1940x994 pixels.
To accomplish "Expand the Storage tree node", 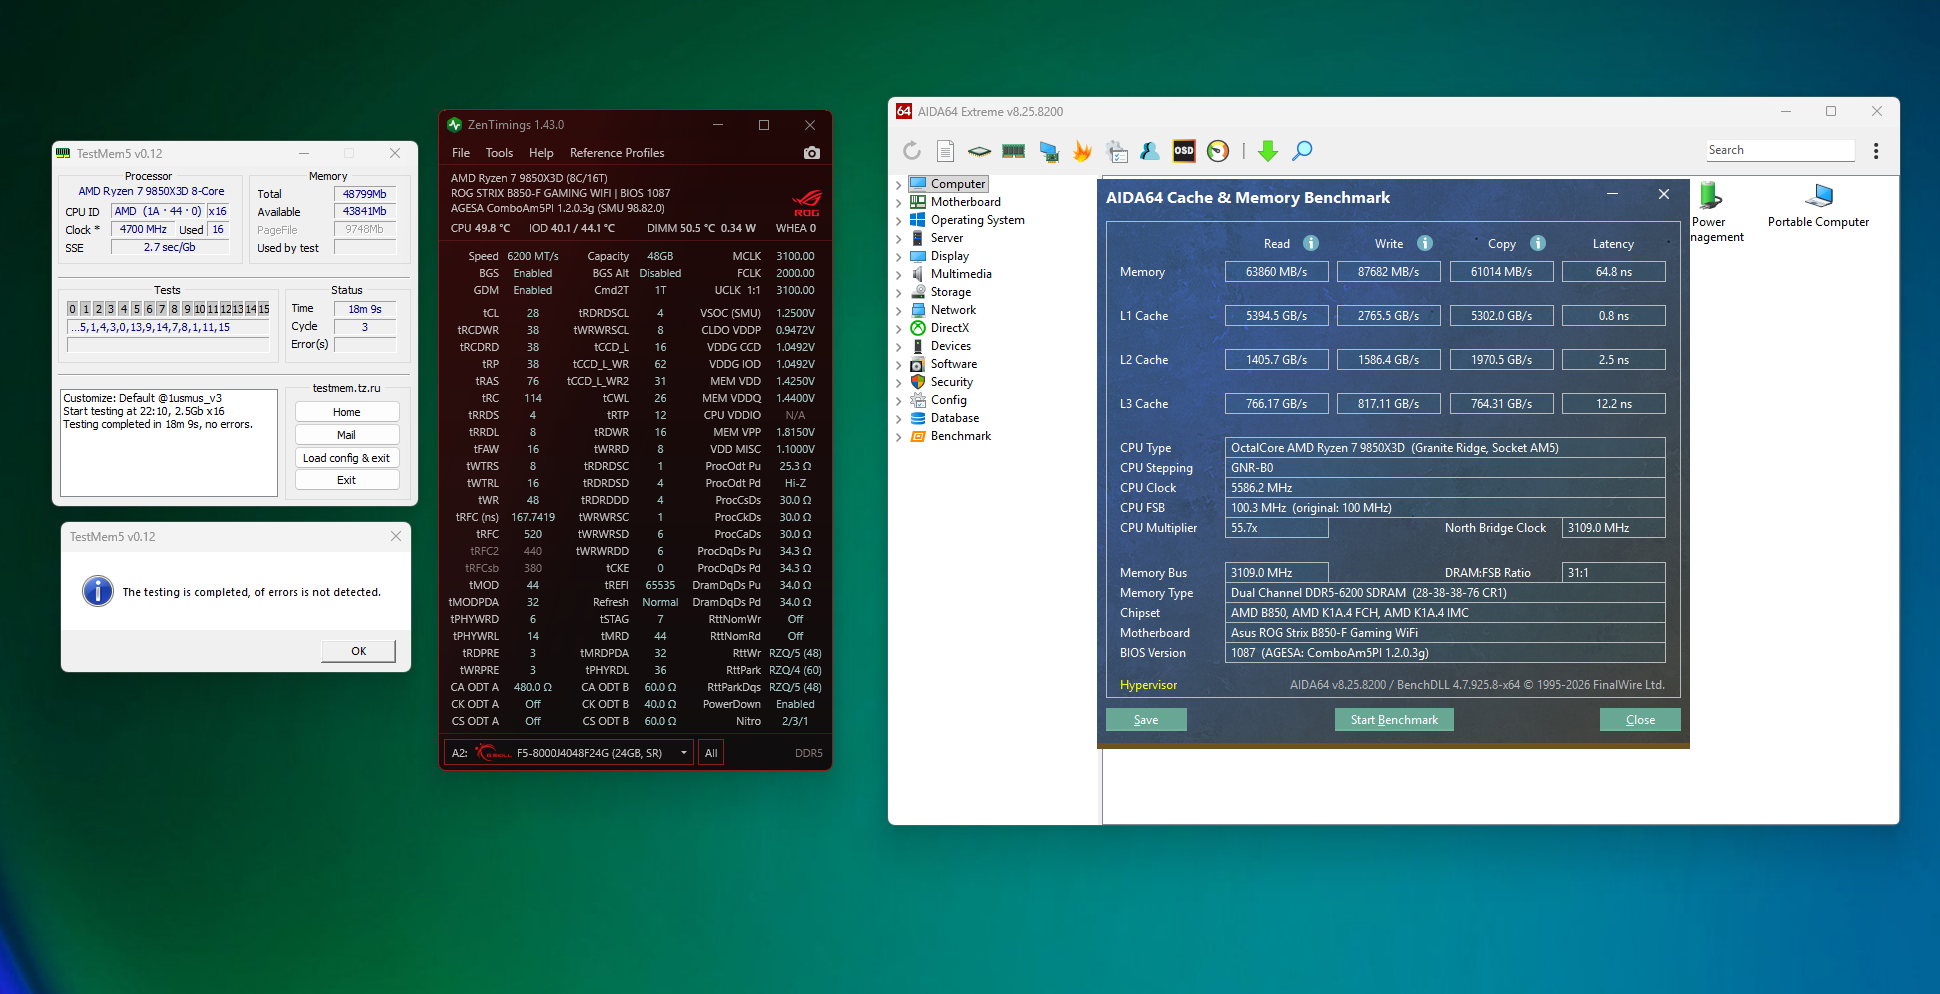I will point(898,293).
